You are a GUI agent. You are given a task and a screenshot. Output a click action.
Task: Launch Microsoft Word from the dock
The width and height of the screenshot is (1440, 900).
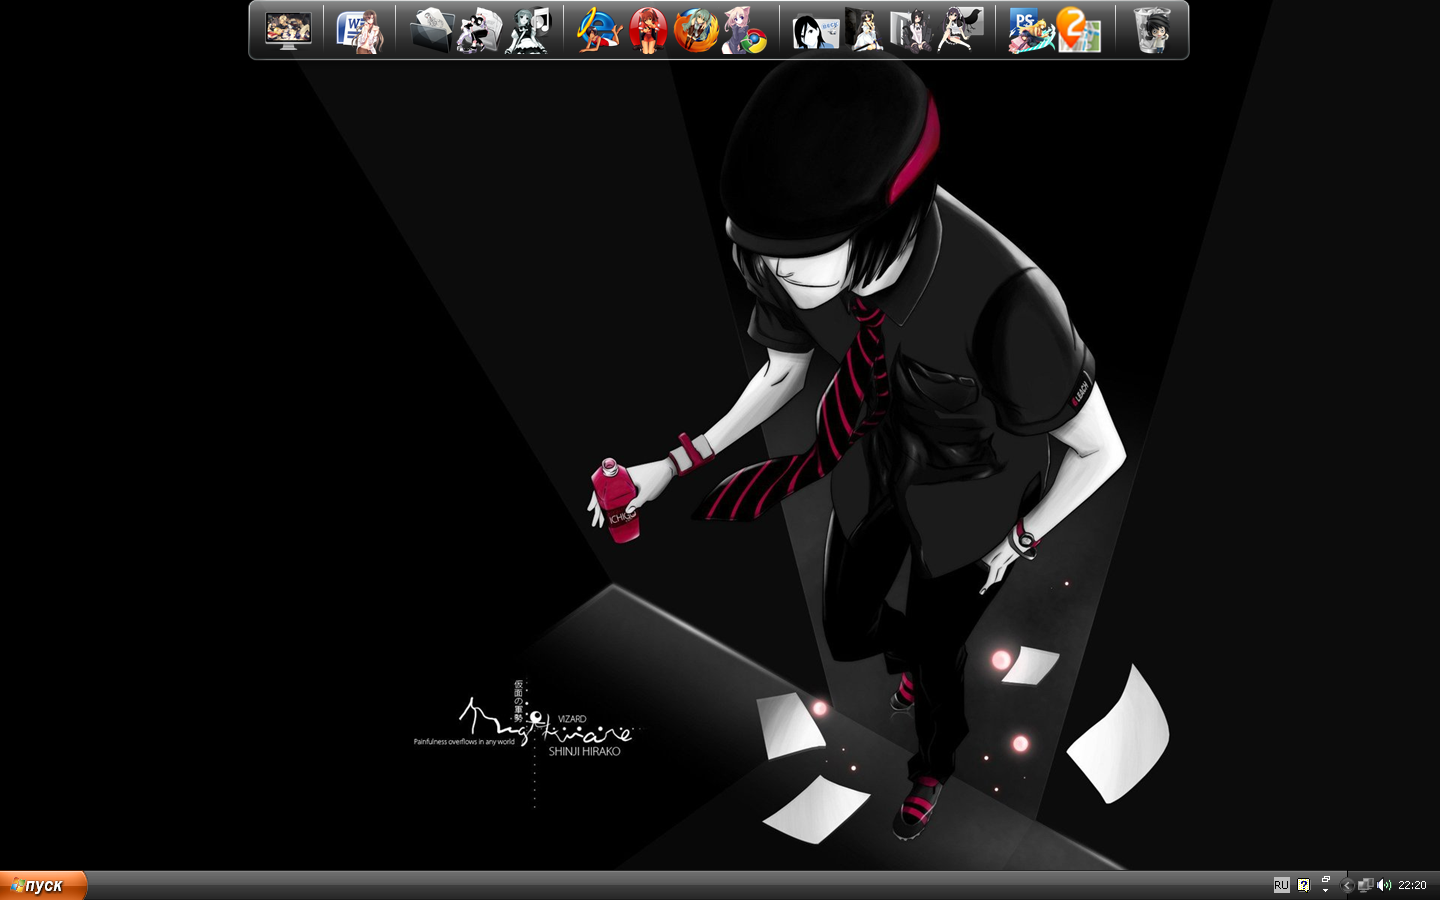pos(360,30)
